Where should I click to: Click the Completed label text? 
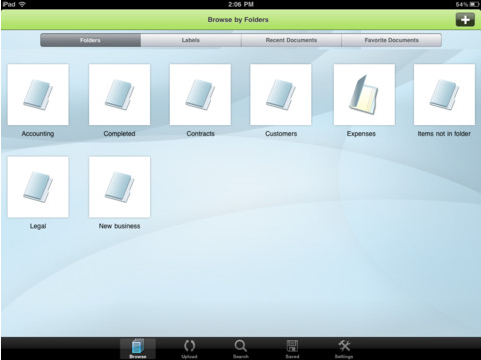pos(119,134)
